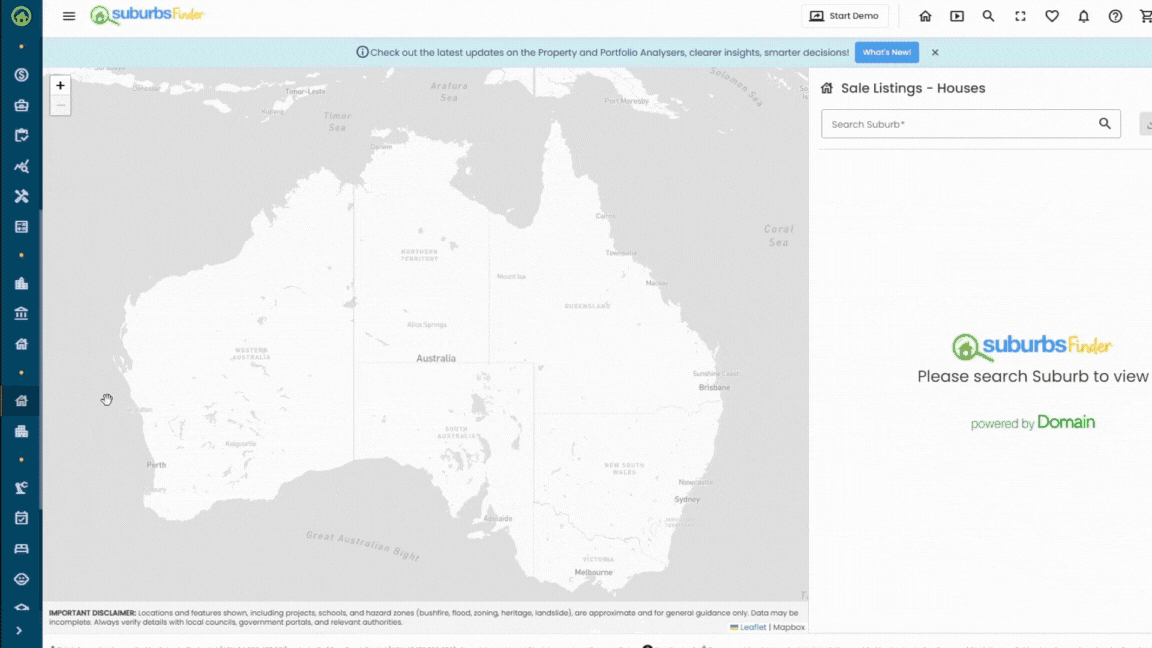Open the hamburger menu
Image resolution: width=1152 pixels, height=648 pixels.
tap(69, 16)
